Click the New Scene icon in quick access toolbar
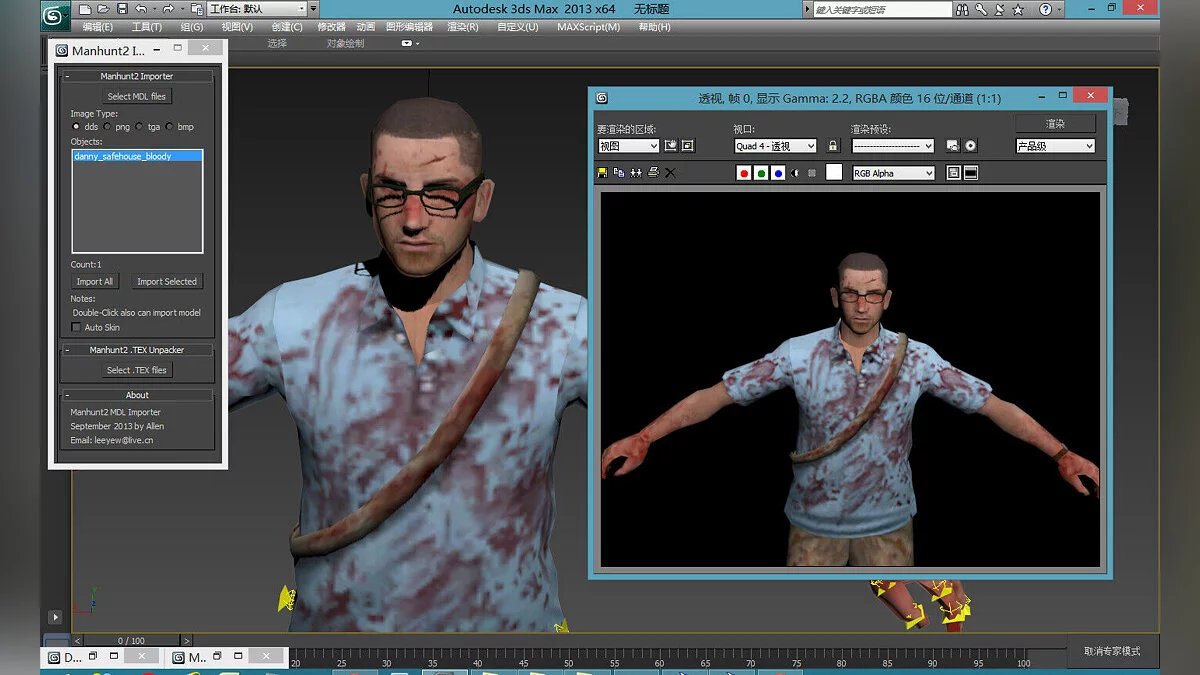The height and width of the screenshot is (675, 1200). click(87, 10)
